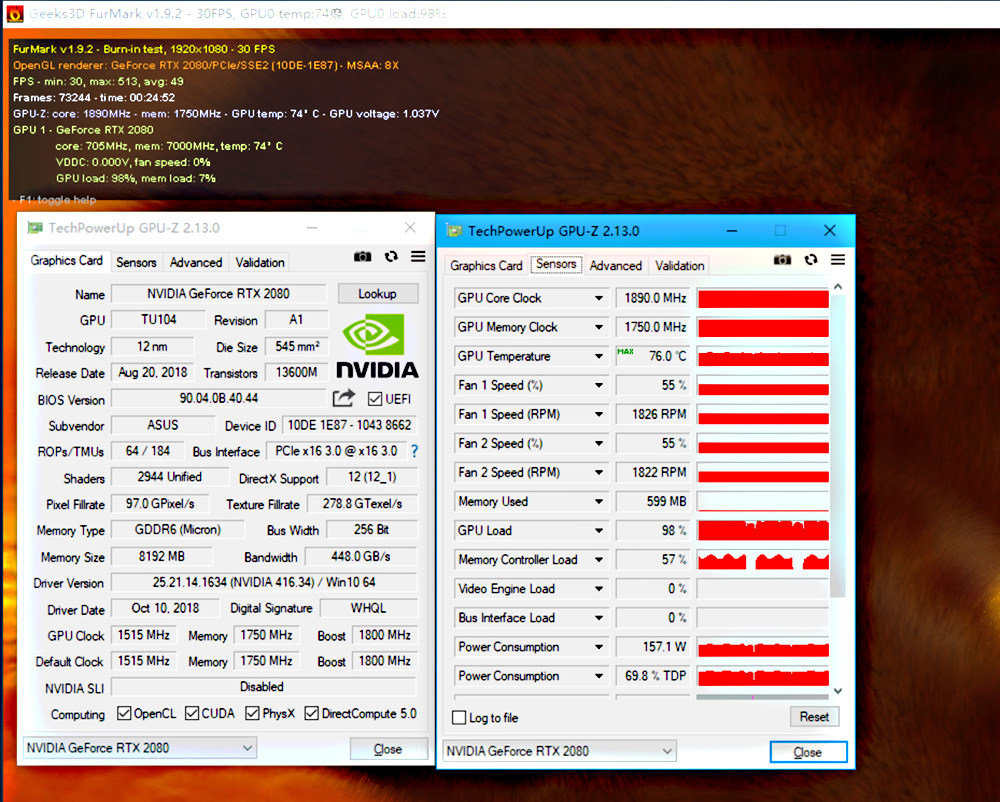Open the hamburger menu in right GPU-Z window
The width and height of the screenshot is (1000, 802).
coord(838,259)
